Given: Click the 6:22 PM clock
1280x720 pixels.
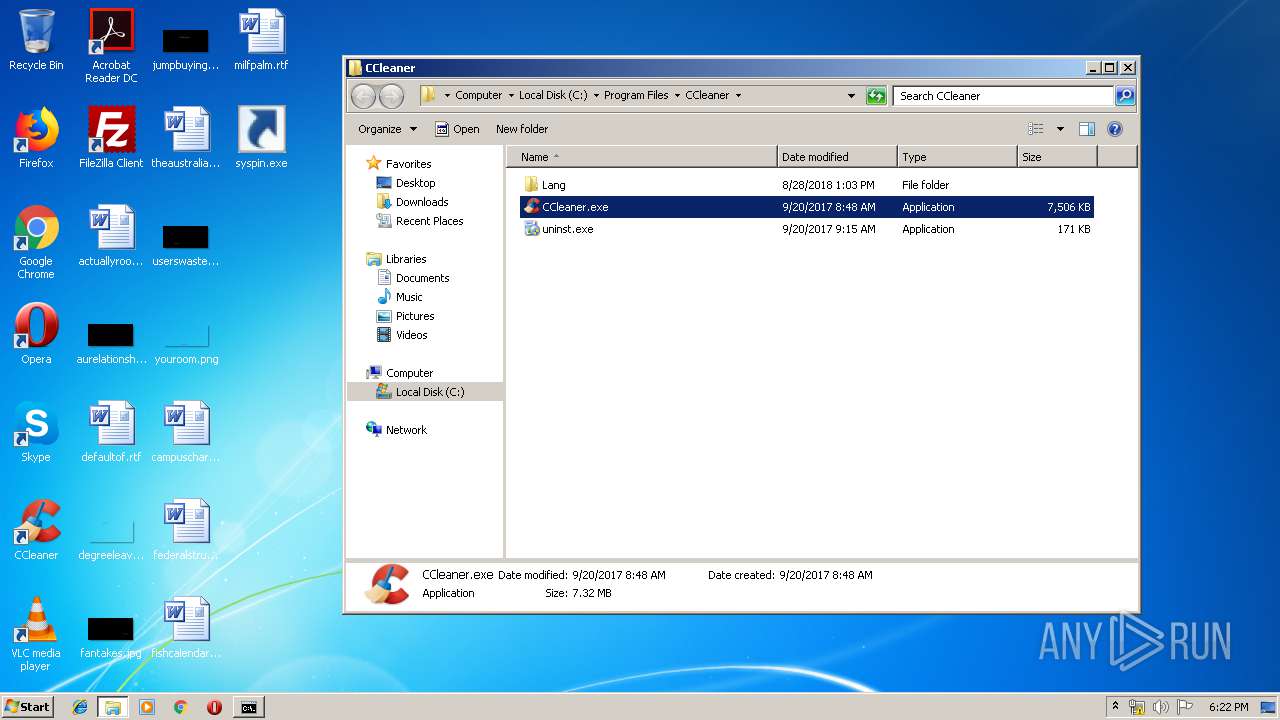Looking at the screenshot, I should coord(1228,707).
